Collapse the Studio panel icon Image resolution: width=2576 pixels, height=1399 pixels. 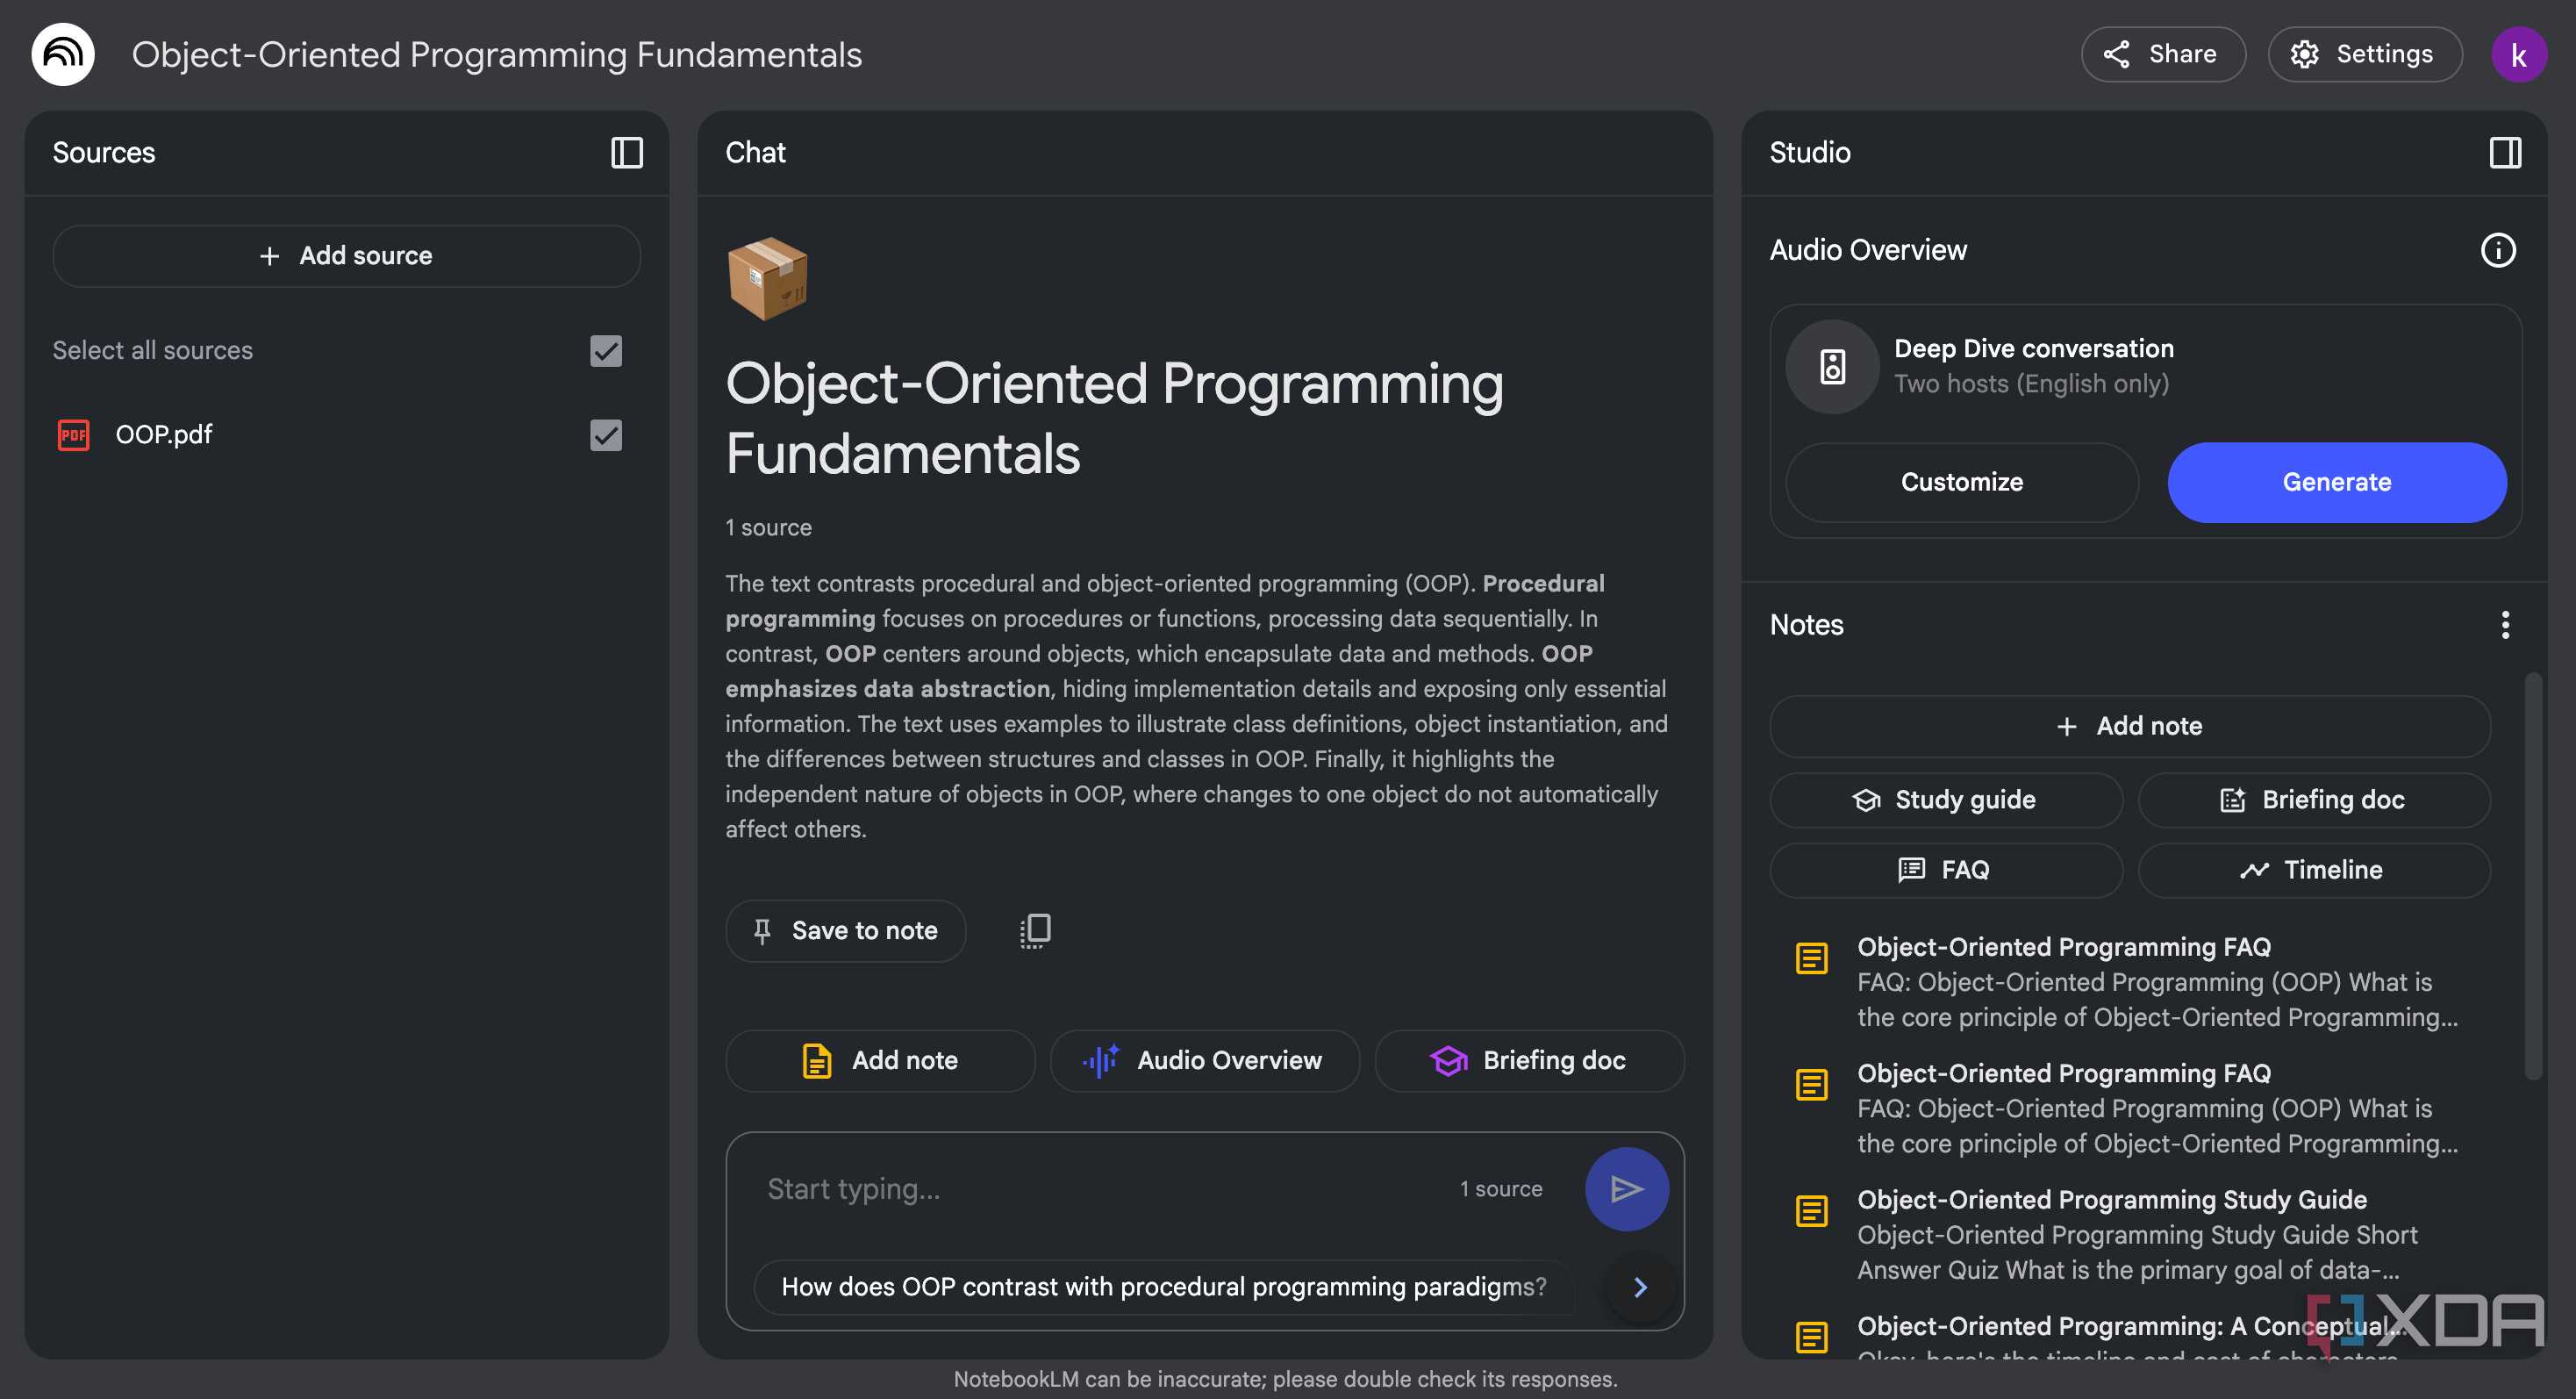2505,152
